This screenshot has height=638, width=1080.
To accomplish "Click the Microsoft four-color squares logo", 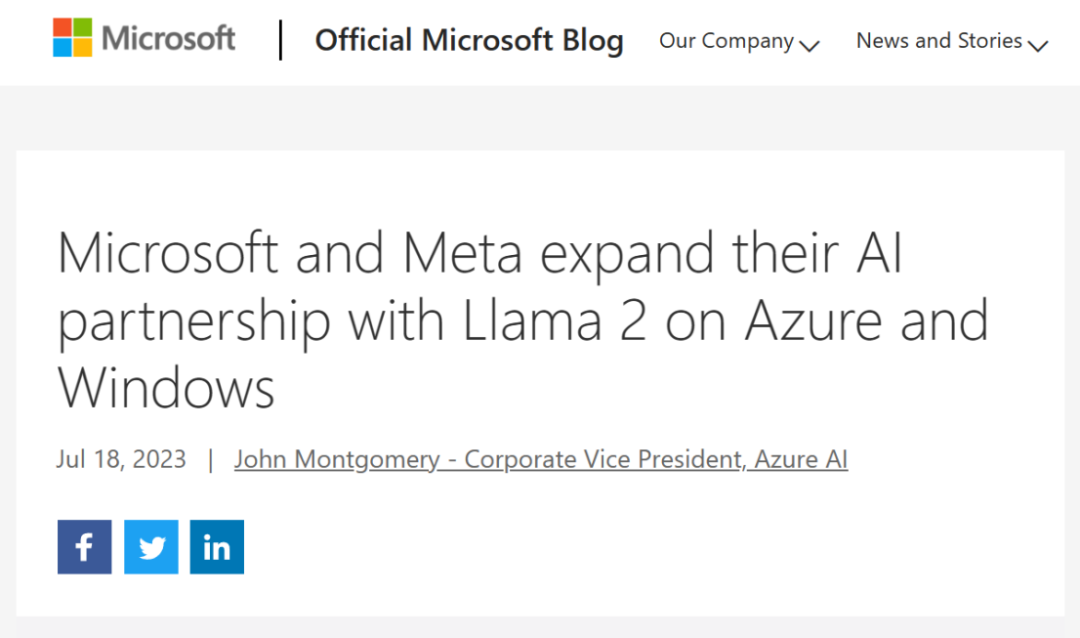I will 71,38.
